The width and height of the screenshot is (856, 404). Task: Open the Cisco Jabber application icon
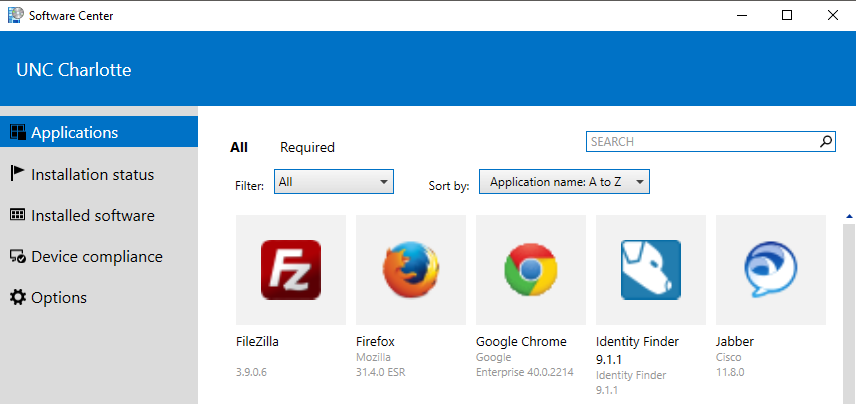tap(771, 270)
